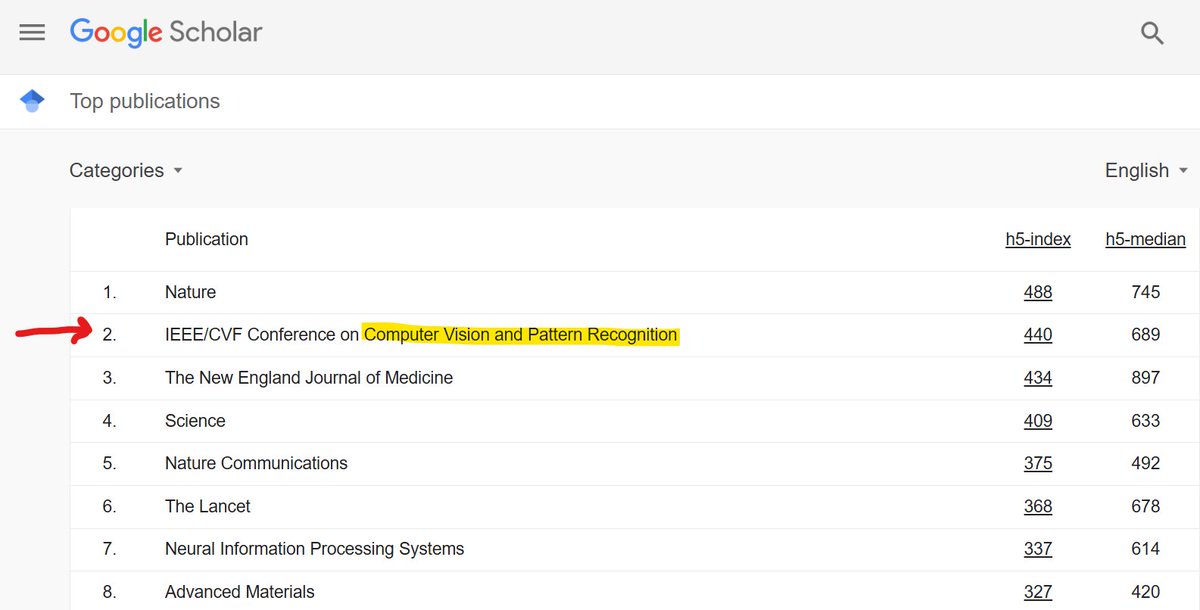Open Science h5-index 409 link
The height and width of the screenshot is (610, 1200).
click(1038, 421)
